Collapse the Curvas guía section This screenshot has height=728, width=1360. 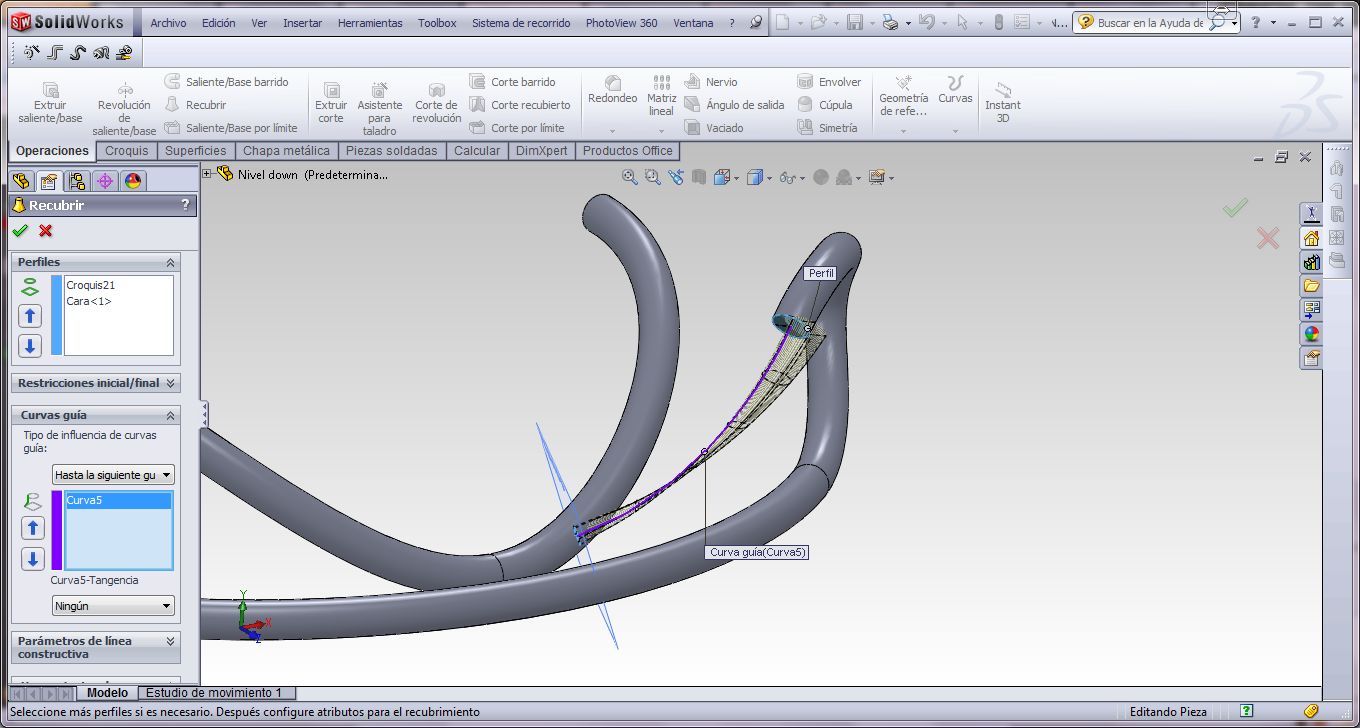pos(170,415)
